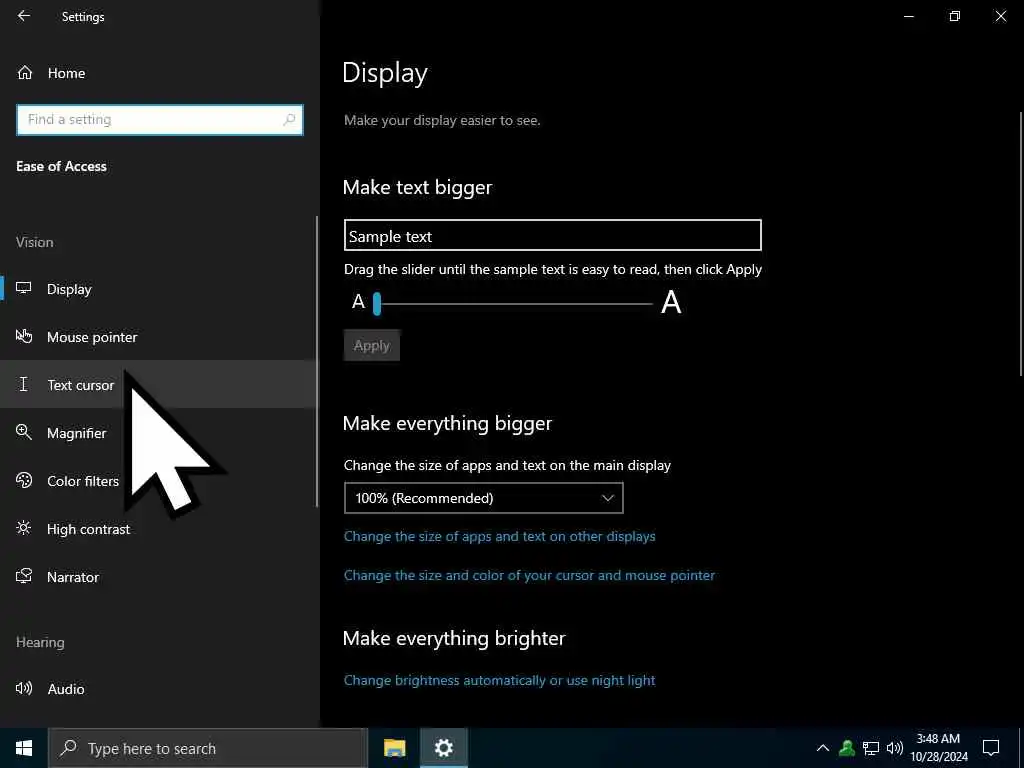This screenshot has width=1024, height=768.
Task: Select the High contrast sun icon
Action: point(24,528)
